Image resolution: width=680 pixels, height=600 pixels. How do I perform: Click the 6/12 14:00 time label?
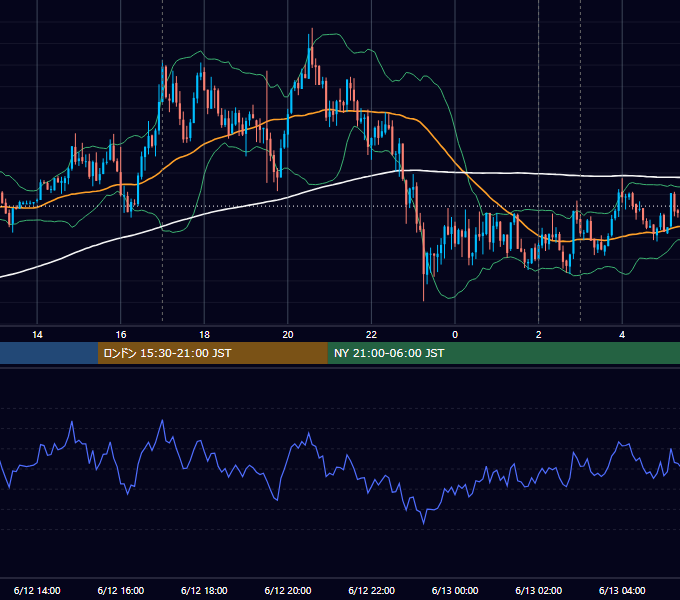[x=37, y=590]
